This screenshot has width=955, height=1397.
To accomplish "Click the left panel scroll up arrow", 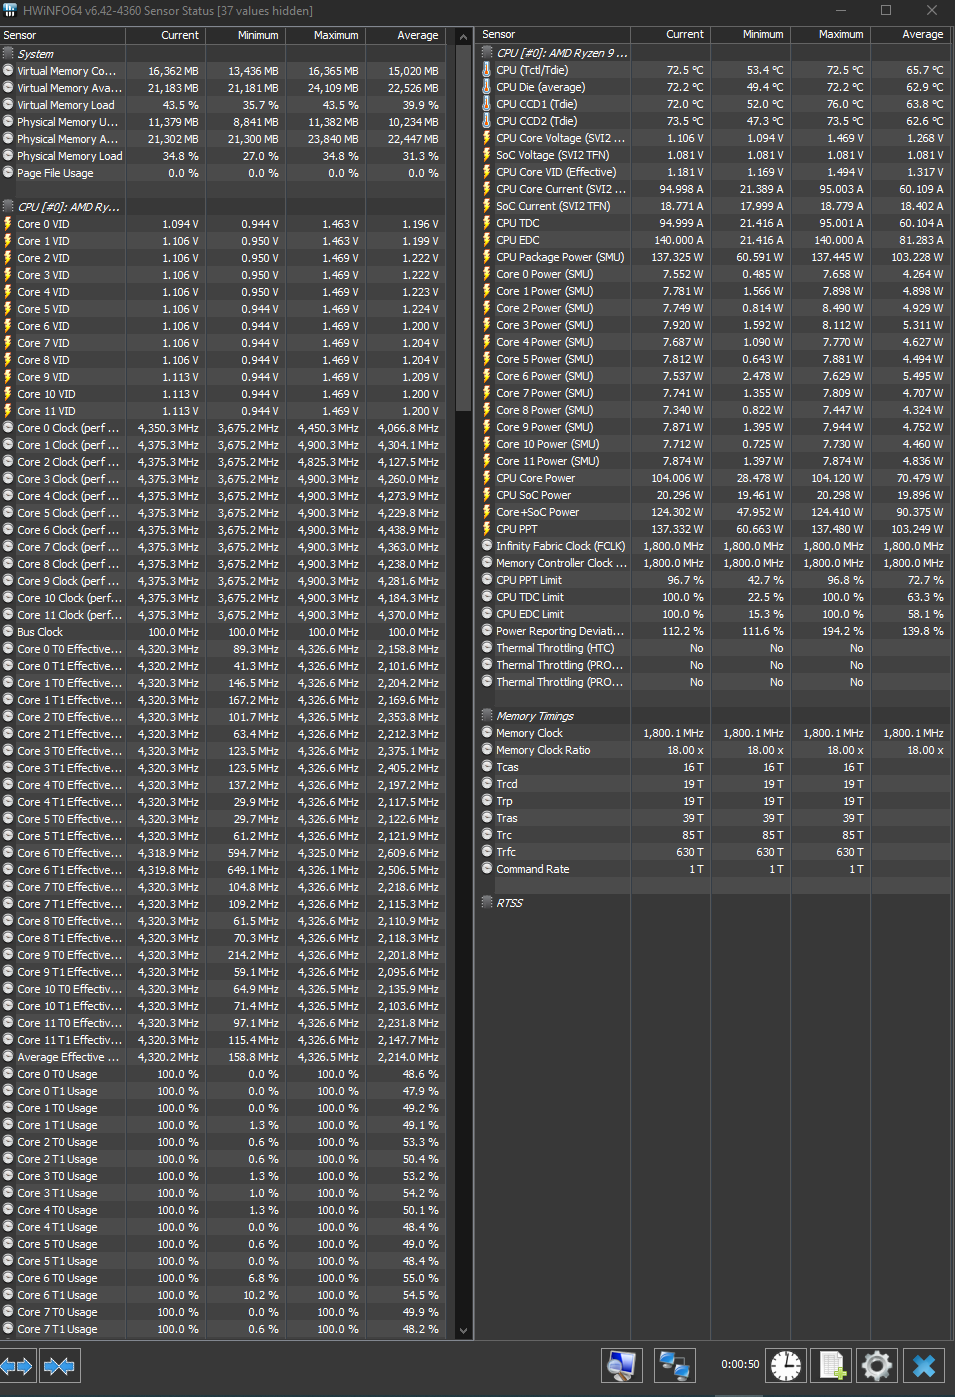I will (x=463, y=37).
